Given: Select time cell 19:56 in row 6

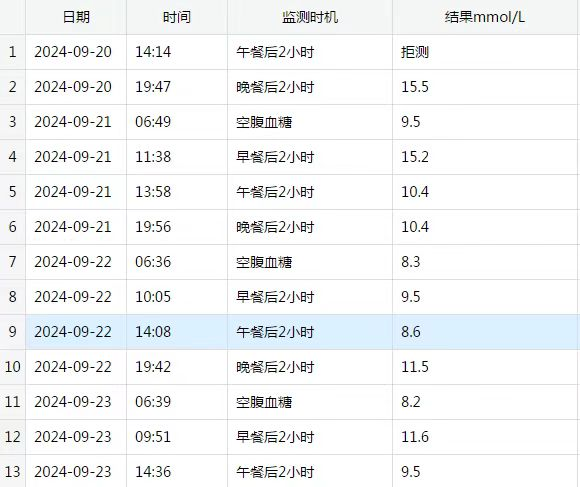Looking at the screenshot, I should tap(177, 227).
